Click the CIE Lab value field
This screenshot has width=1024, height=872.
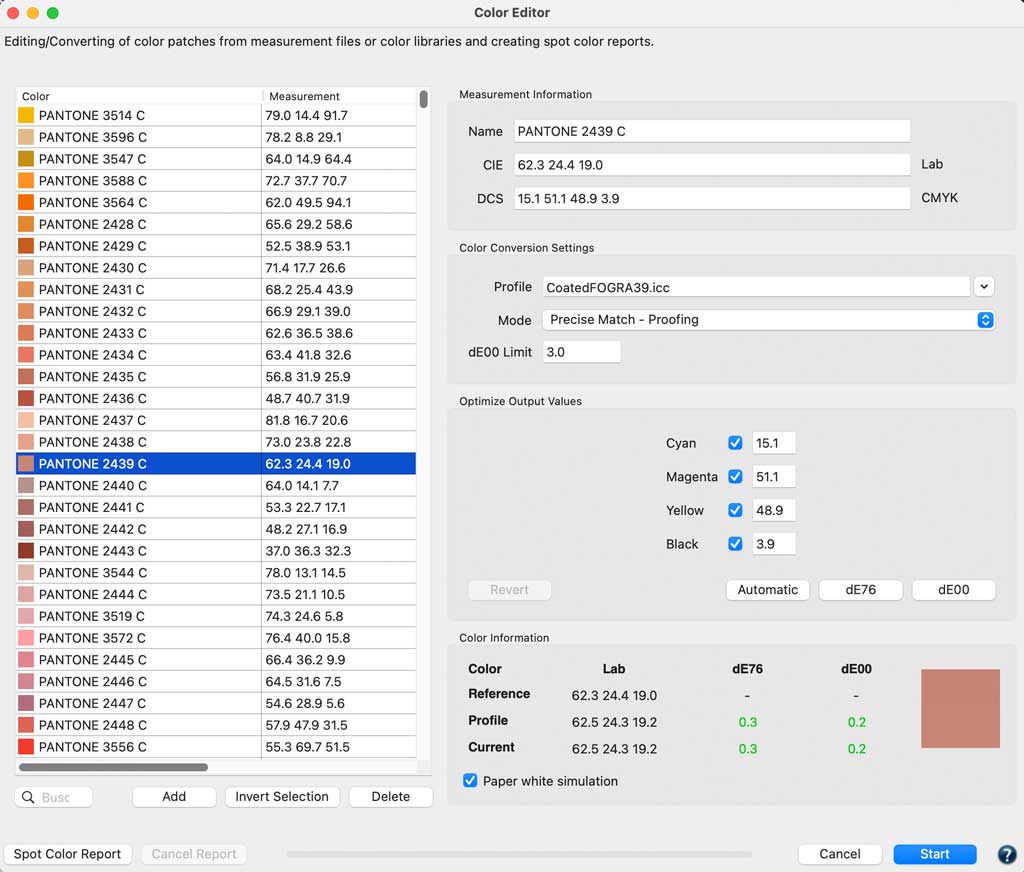(712, 165)
